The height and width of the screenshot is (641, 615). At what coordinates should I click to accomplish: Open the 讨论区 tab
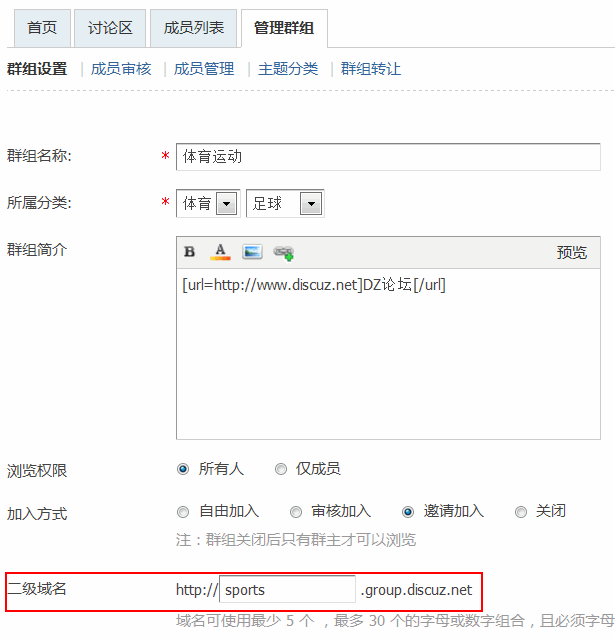point(112,28)
